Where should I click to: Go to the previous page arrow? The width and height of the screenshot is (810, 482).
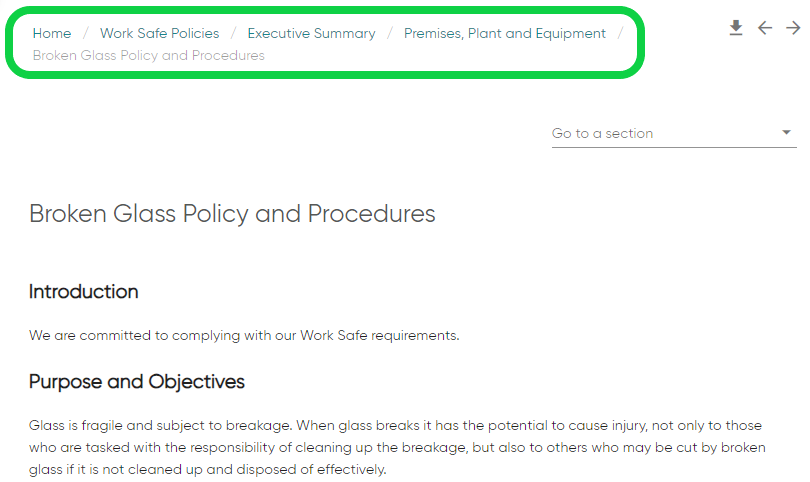point(765,28)
